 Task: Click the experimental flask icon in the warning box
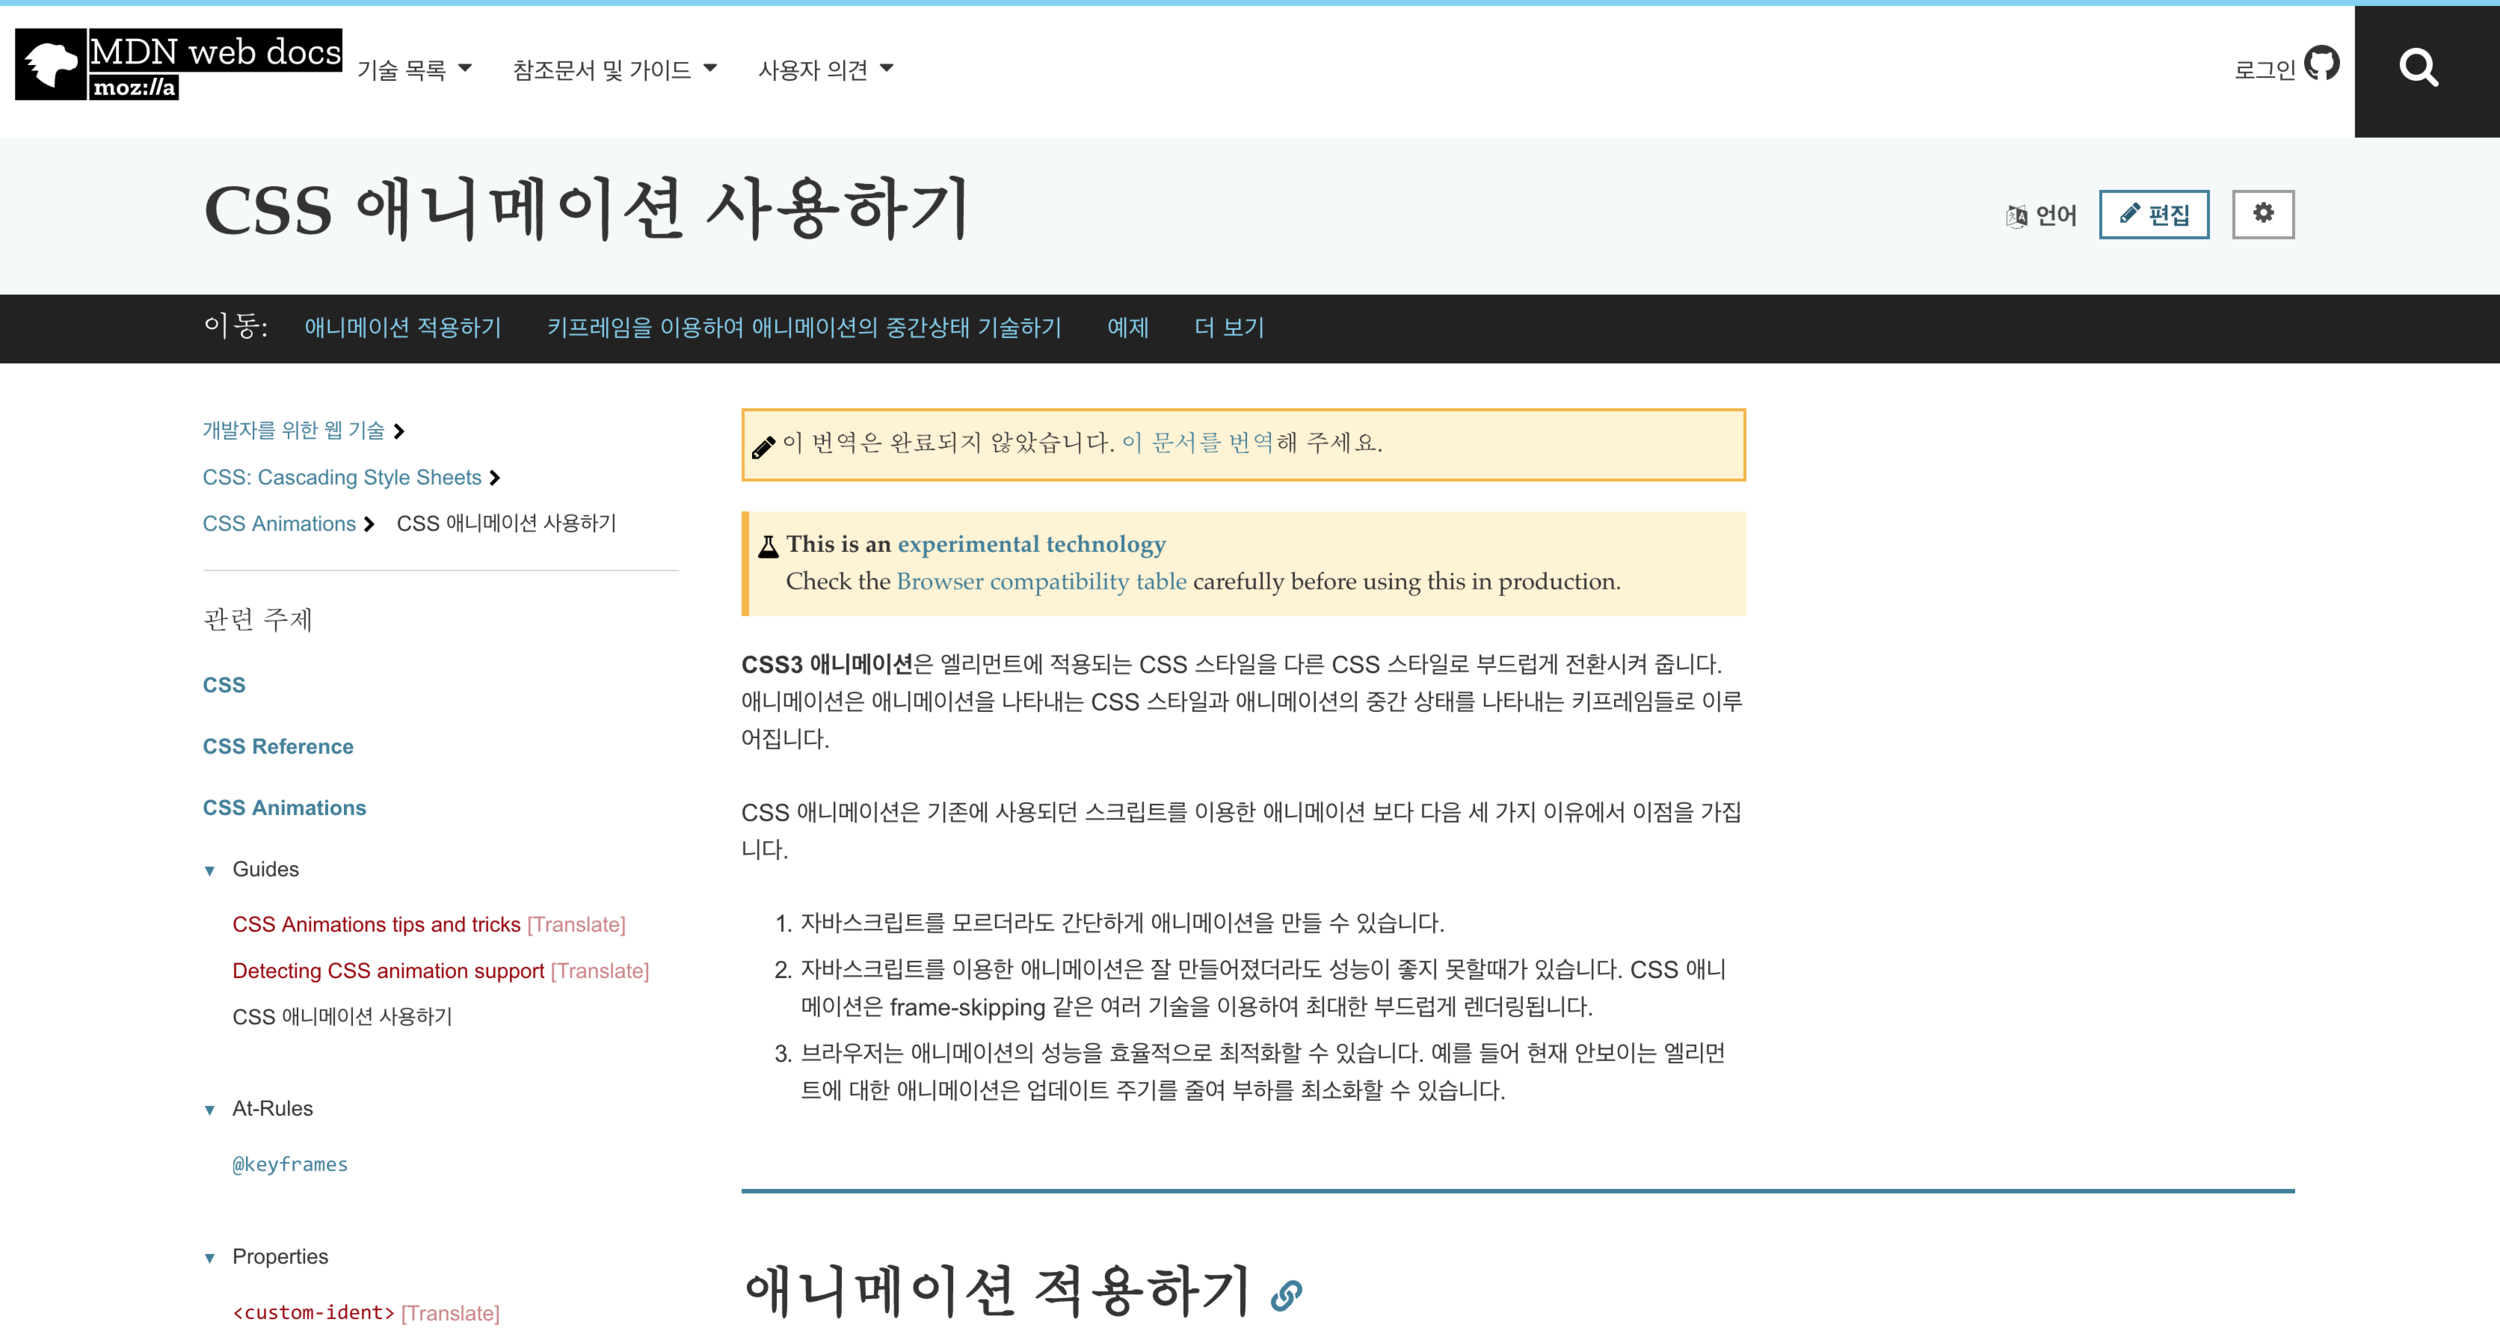tap(768, 546)
